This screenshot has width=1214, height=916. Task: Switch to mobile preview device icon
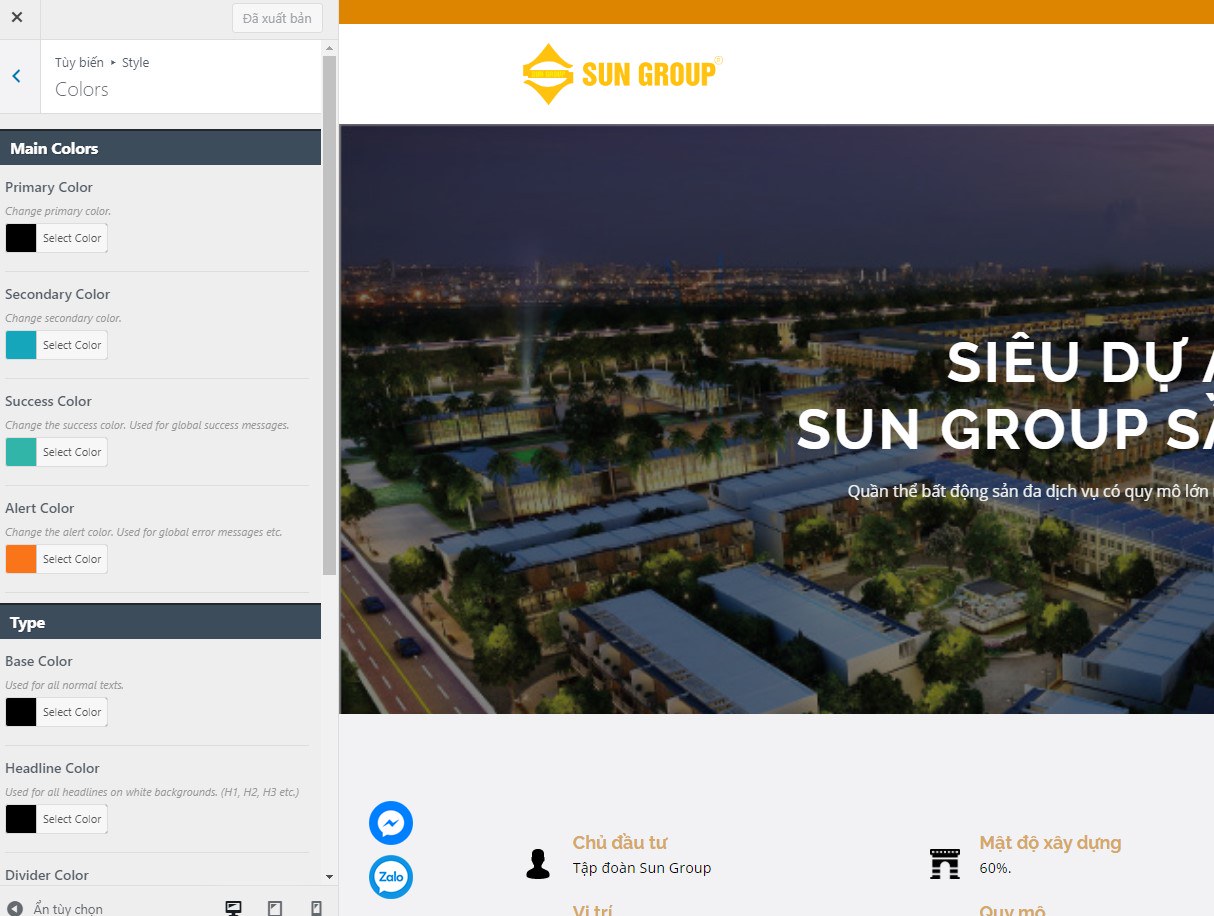point(316,908)
